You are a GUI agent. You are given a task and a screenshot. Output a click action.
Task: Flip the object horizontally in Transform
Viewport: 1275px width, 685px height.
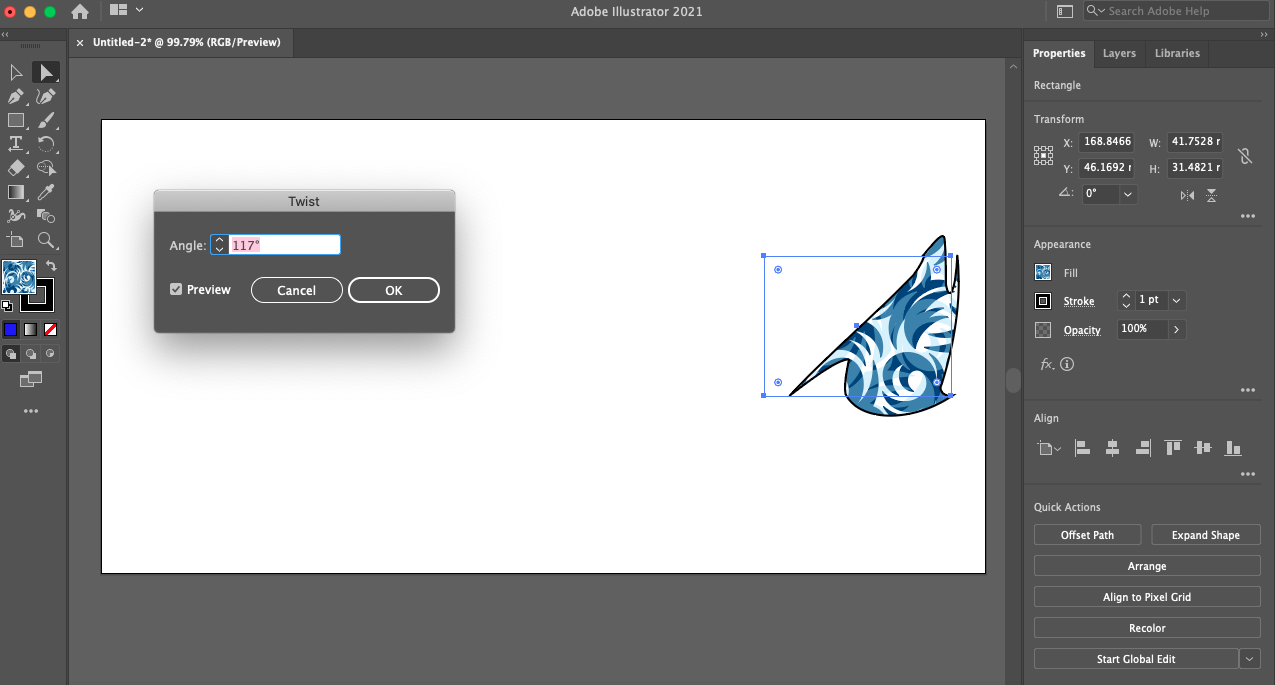[x=1187, y=195]
